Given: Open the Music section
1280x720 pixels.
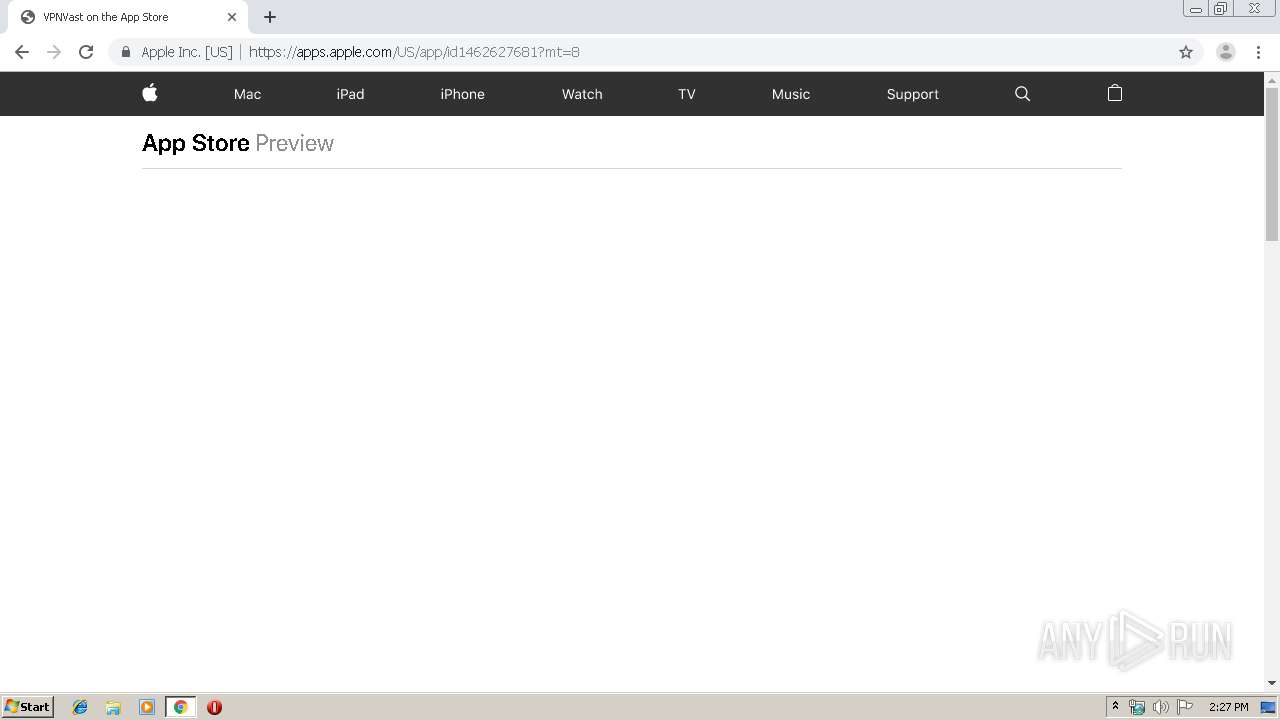Looking at the screenshot, I should [791, 94].
